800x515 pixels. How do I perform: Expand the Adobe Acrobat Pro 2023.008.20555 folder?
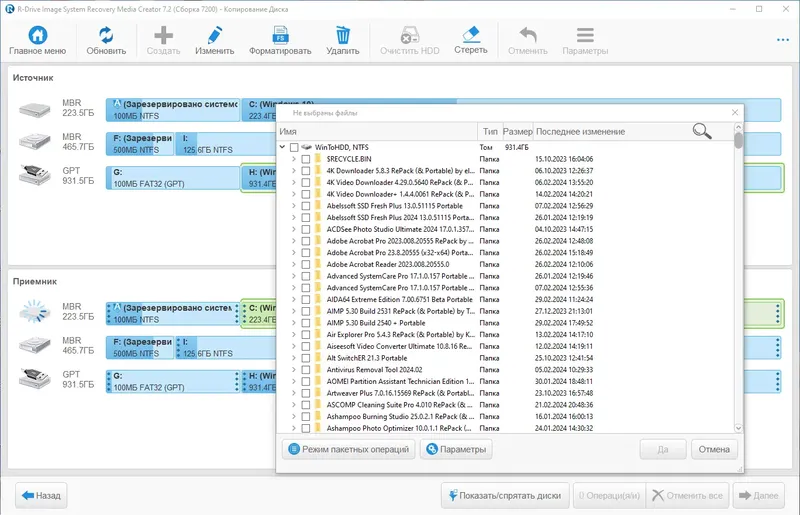click(x=294, y=241)
